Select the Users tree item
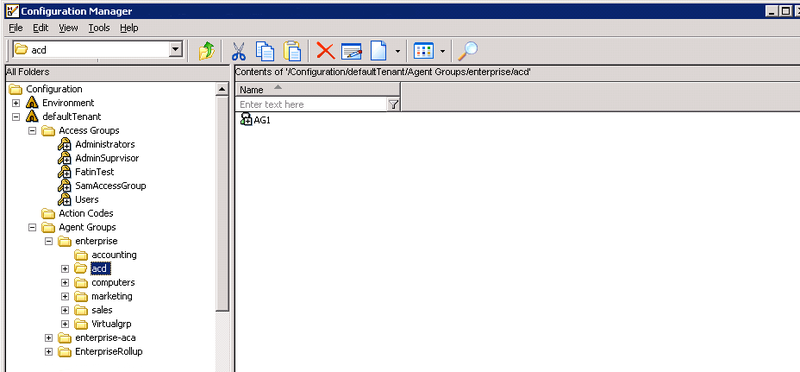 [87, 200]
